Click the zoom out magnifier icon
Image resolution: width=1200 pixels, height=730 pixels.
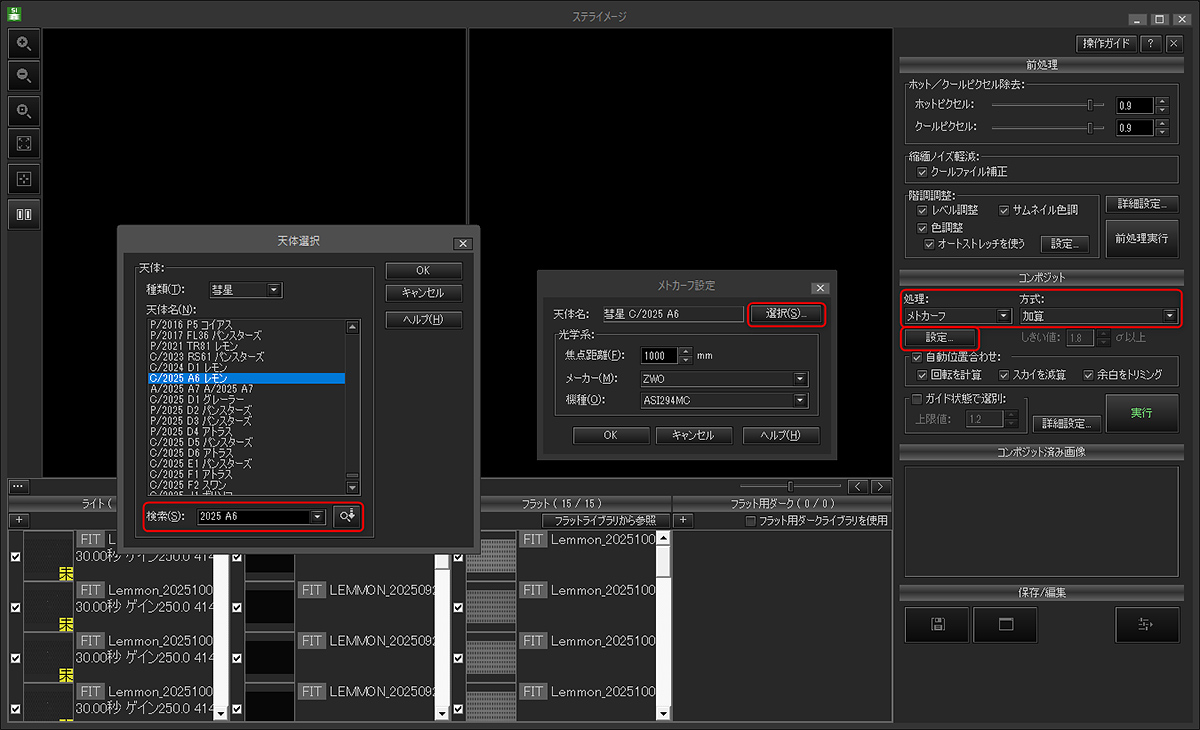pyautogui.click(x=24, y=75)
